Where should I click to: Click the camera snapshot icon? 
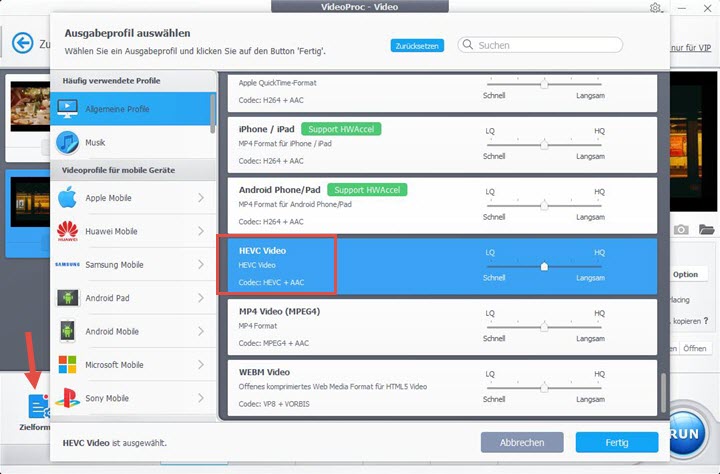click(x=681, y=229)
